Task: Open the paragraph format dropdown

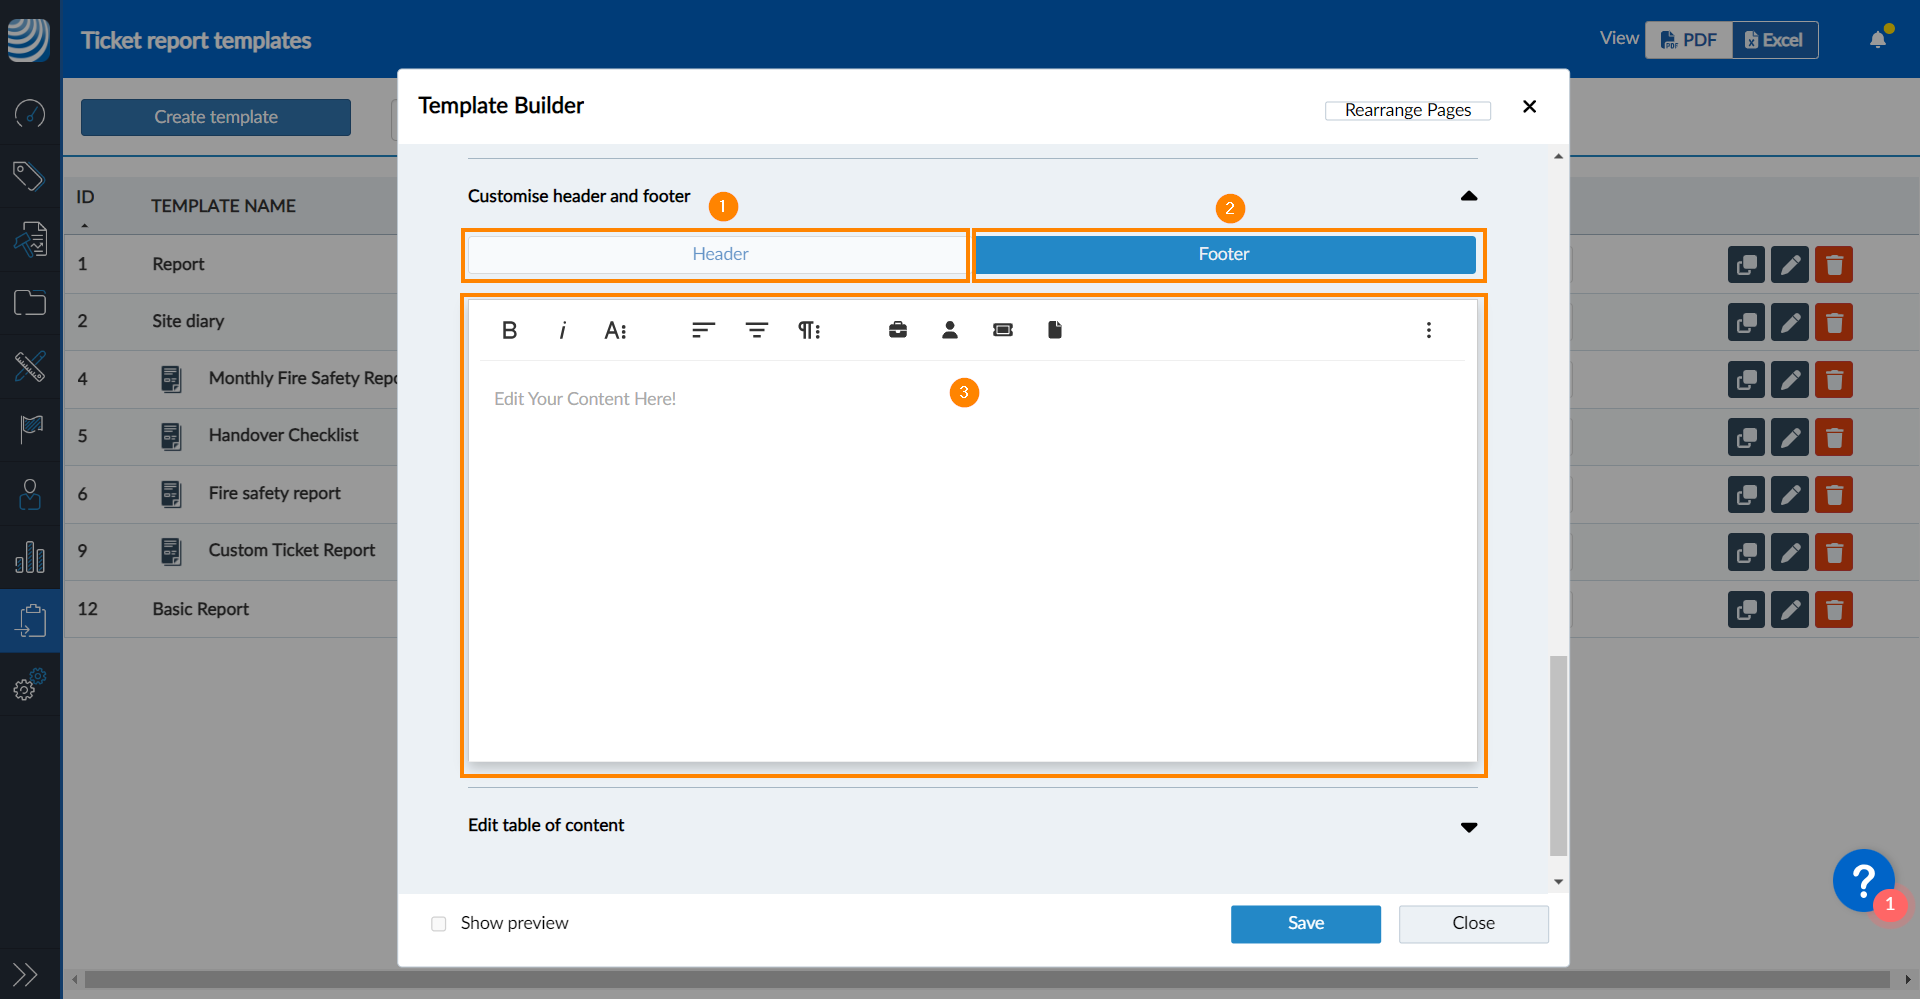Action: pyautogui.click(x=808, y=330)
